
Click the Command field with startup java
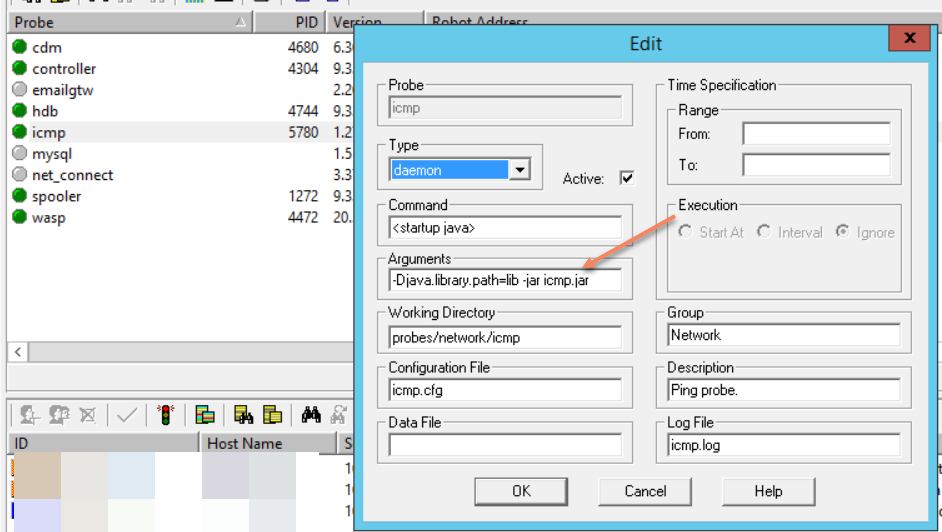click(x=505, y=228)
